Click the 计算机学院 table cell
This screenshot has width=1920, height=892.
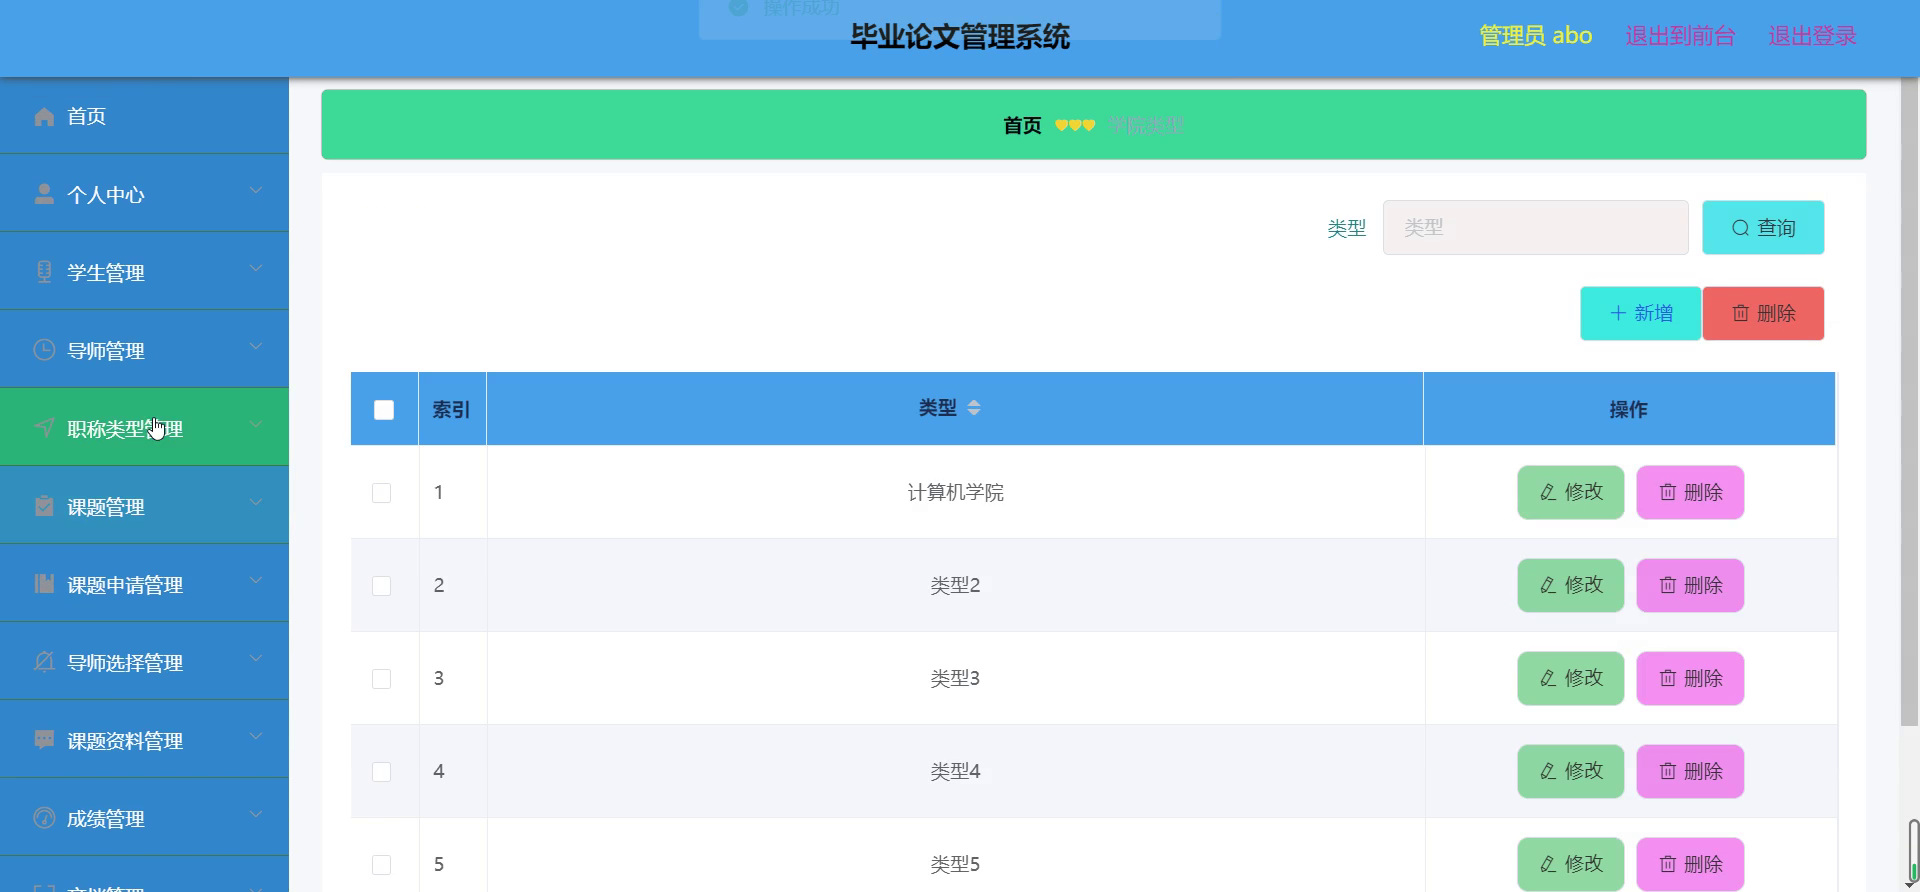[x=955, y=492]
